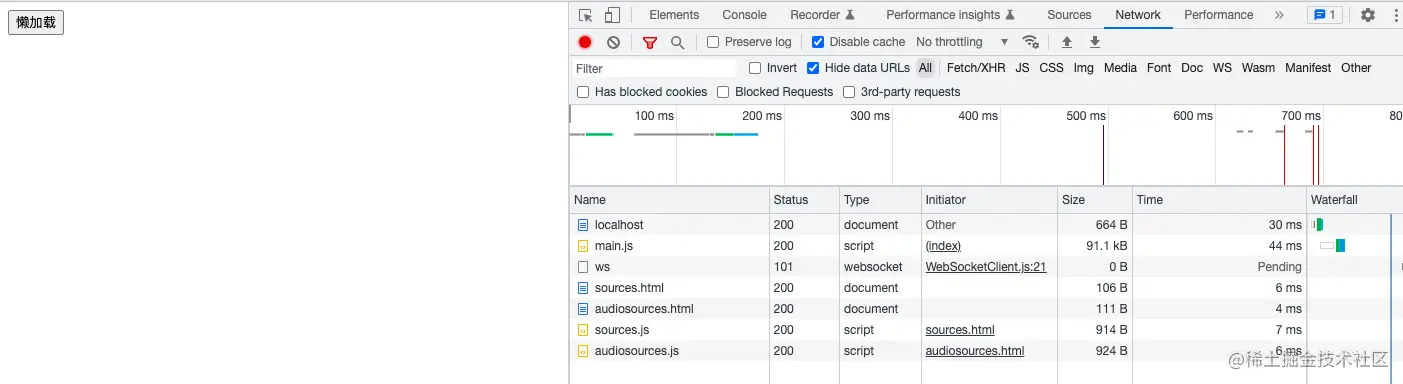Open the WebSocketClient.js:21 initiator link
The width and height of the screenshot is (1403, 384).
tap(986, 267)
